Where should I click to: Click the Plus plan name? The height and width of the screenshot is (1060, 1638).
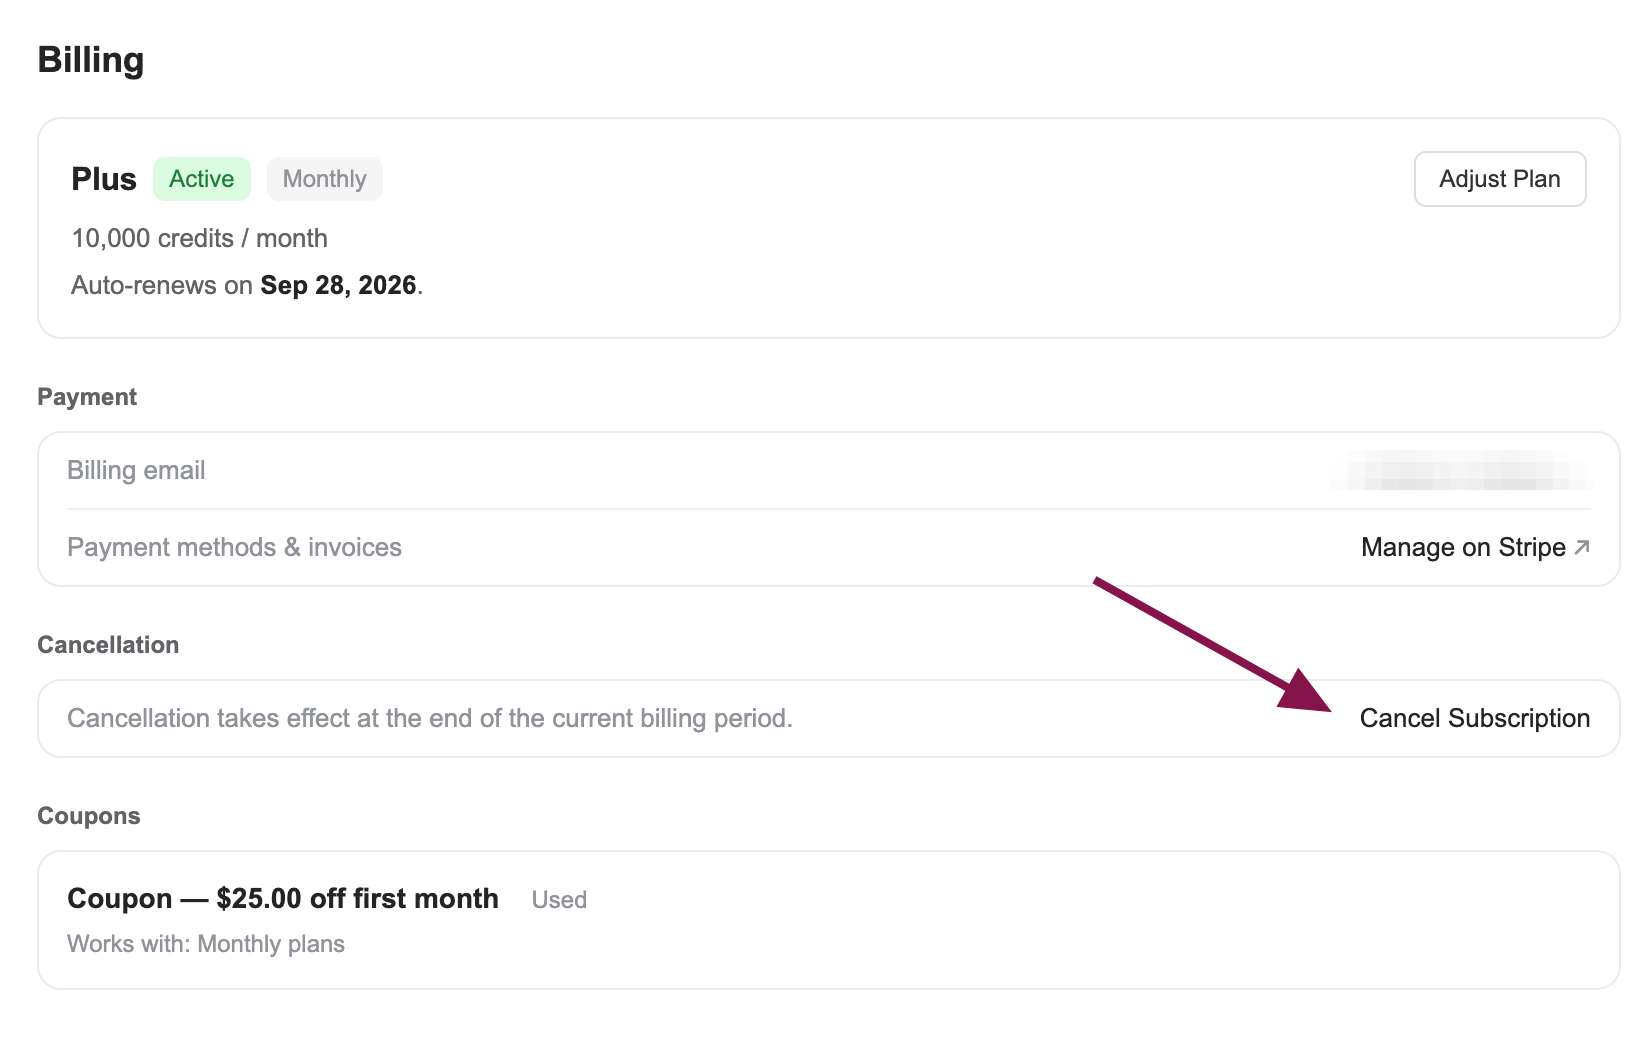tap(104, 179)
